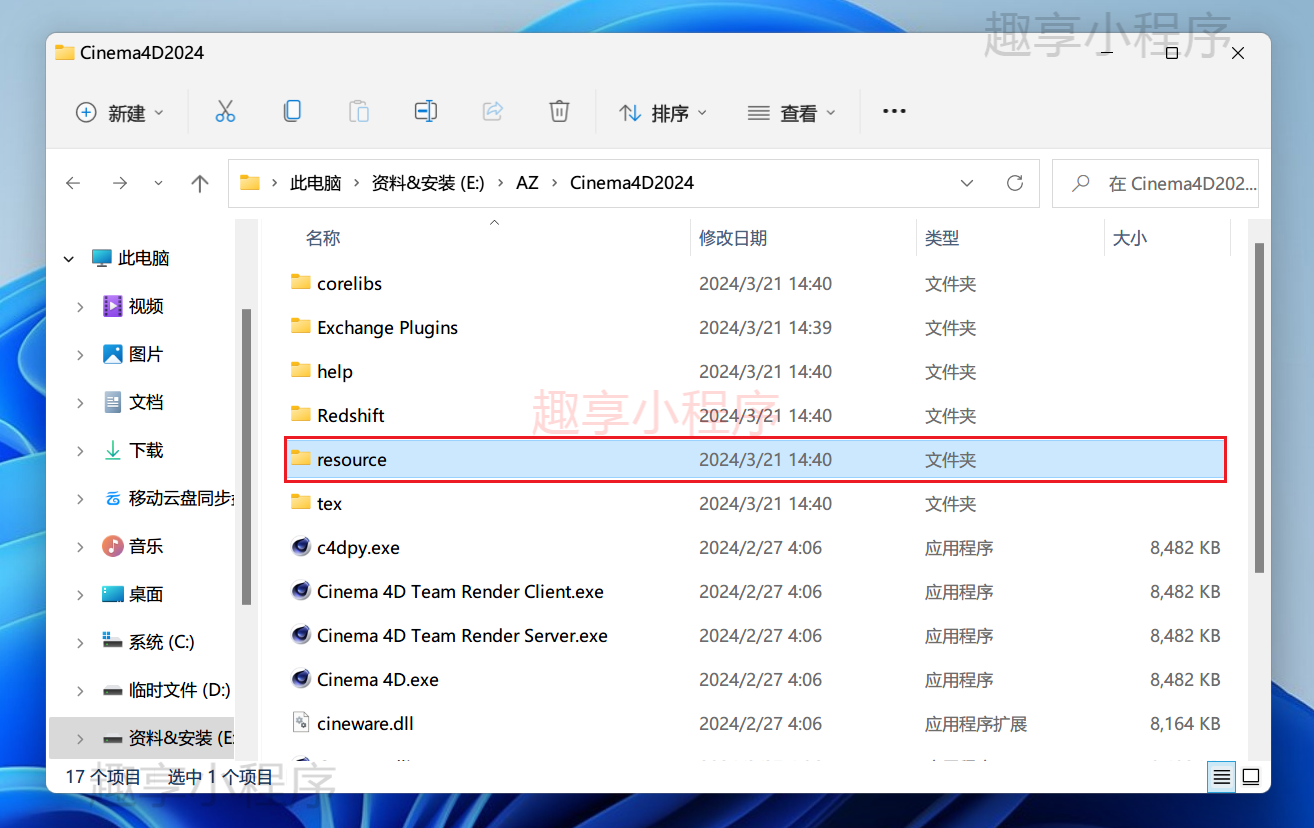The image size is (1314, 828).
Task: Click the search box 在 Cinema4D202...
Action: pos(1155,183)
